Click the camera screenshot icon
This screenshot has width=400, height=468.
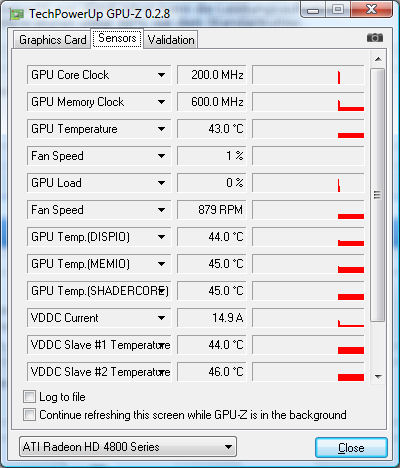pyautogui.click(x=375, y=38)
